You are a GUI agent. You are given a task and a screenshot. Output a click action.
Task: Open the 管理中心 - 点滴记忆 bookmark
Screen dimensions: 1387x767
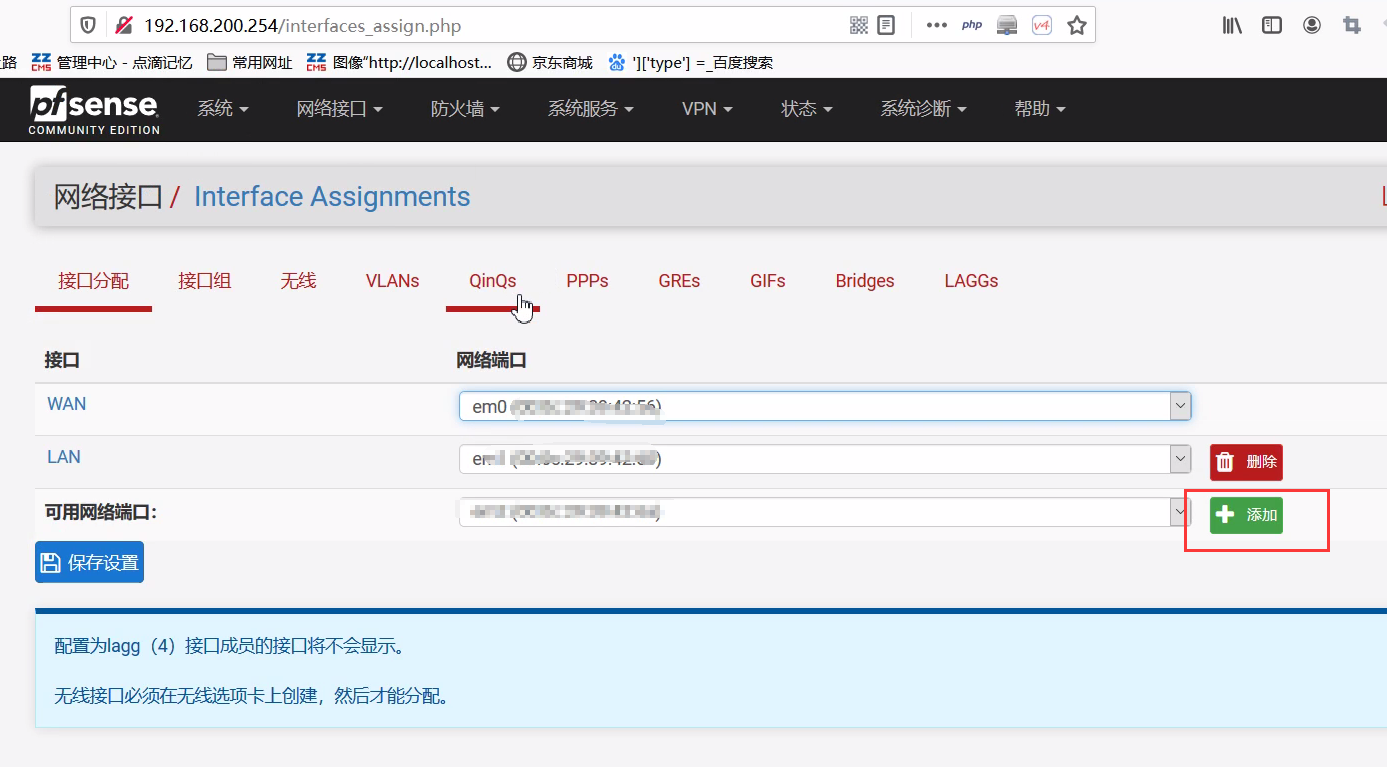point(112,62)
